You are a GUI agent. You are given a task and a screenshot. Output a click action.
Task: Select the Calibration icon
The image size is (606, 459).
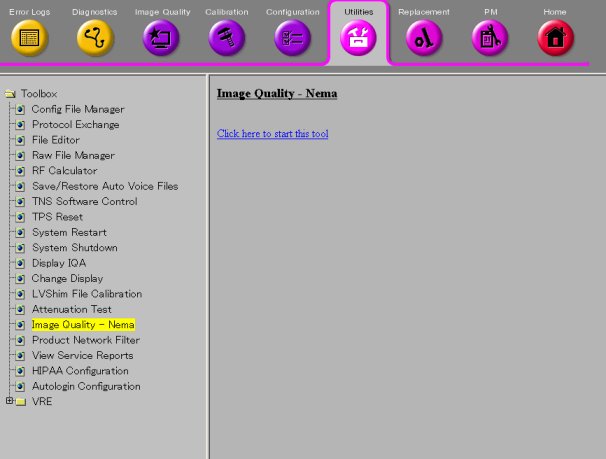click(227, 38)
